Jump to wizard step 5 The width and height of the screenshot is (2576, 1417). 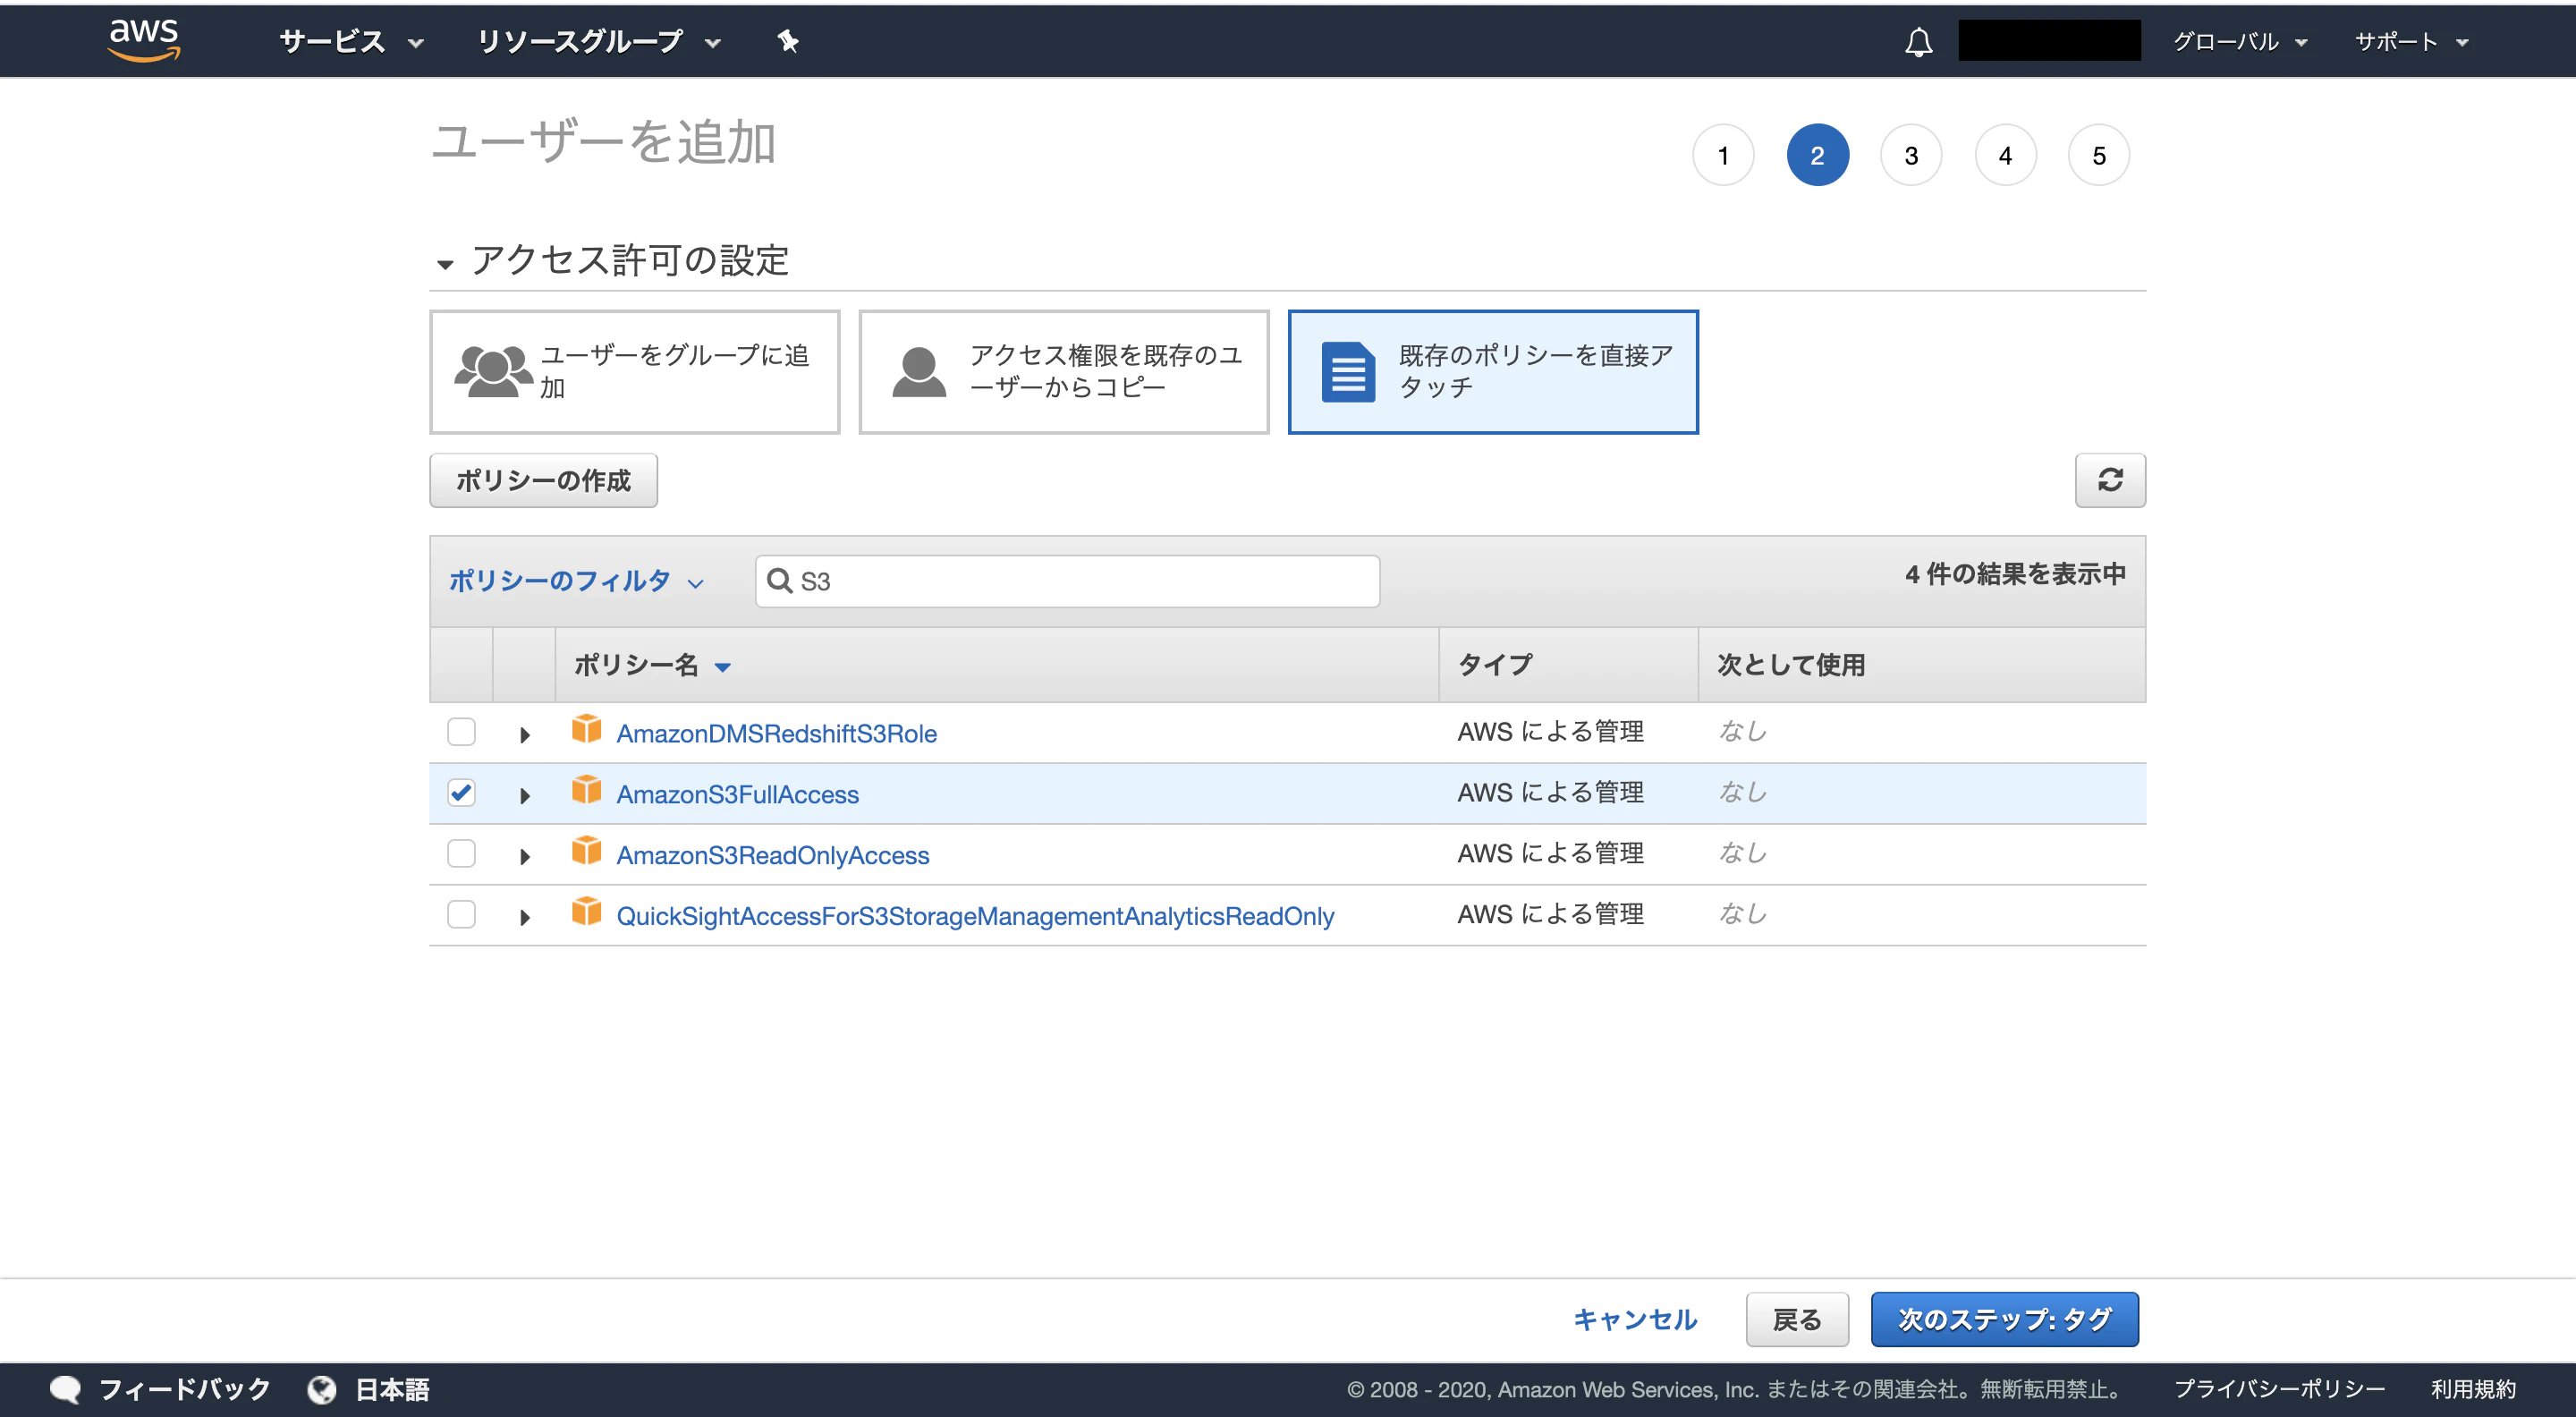(2099, 155)
